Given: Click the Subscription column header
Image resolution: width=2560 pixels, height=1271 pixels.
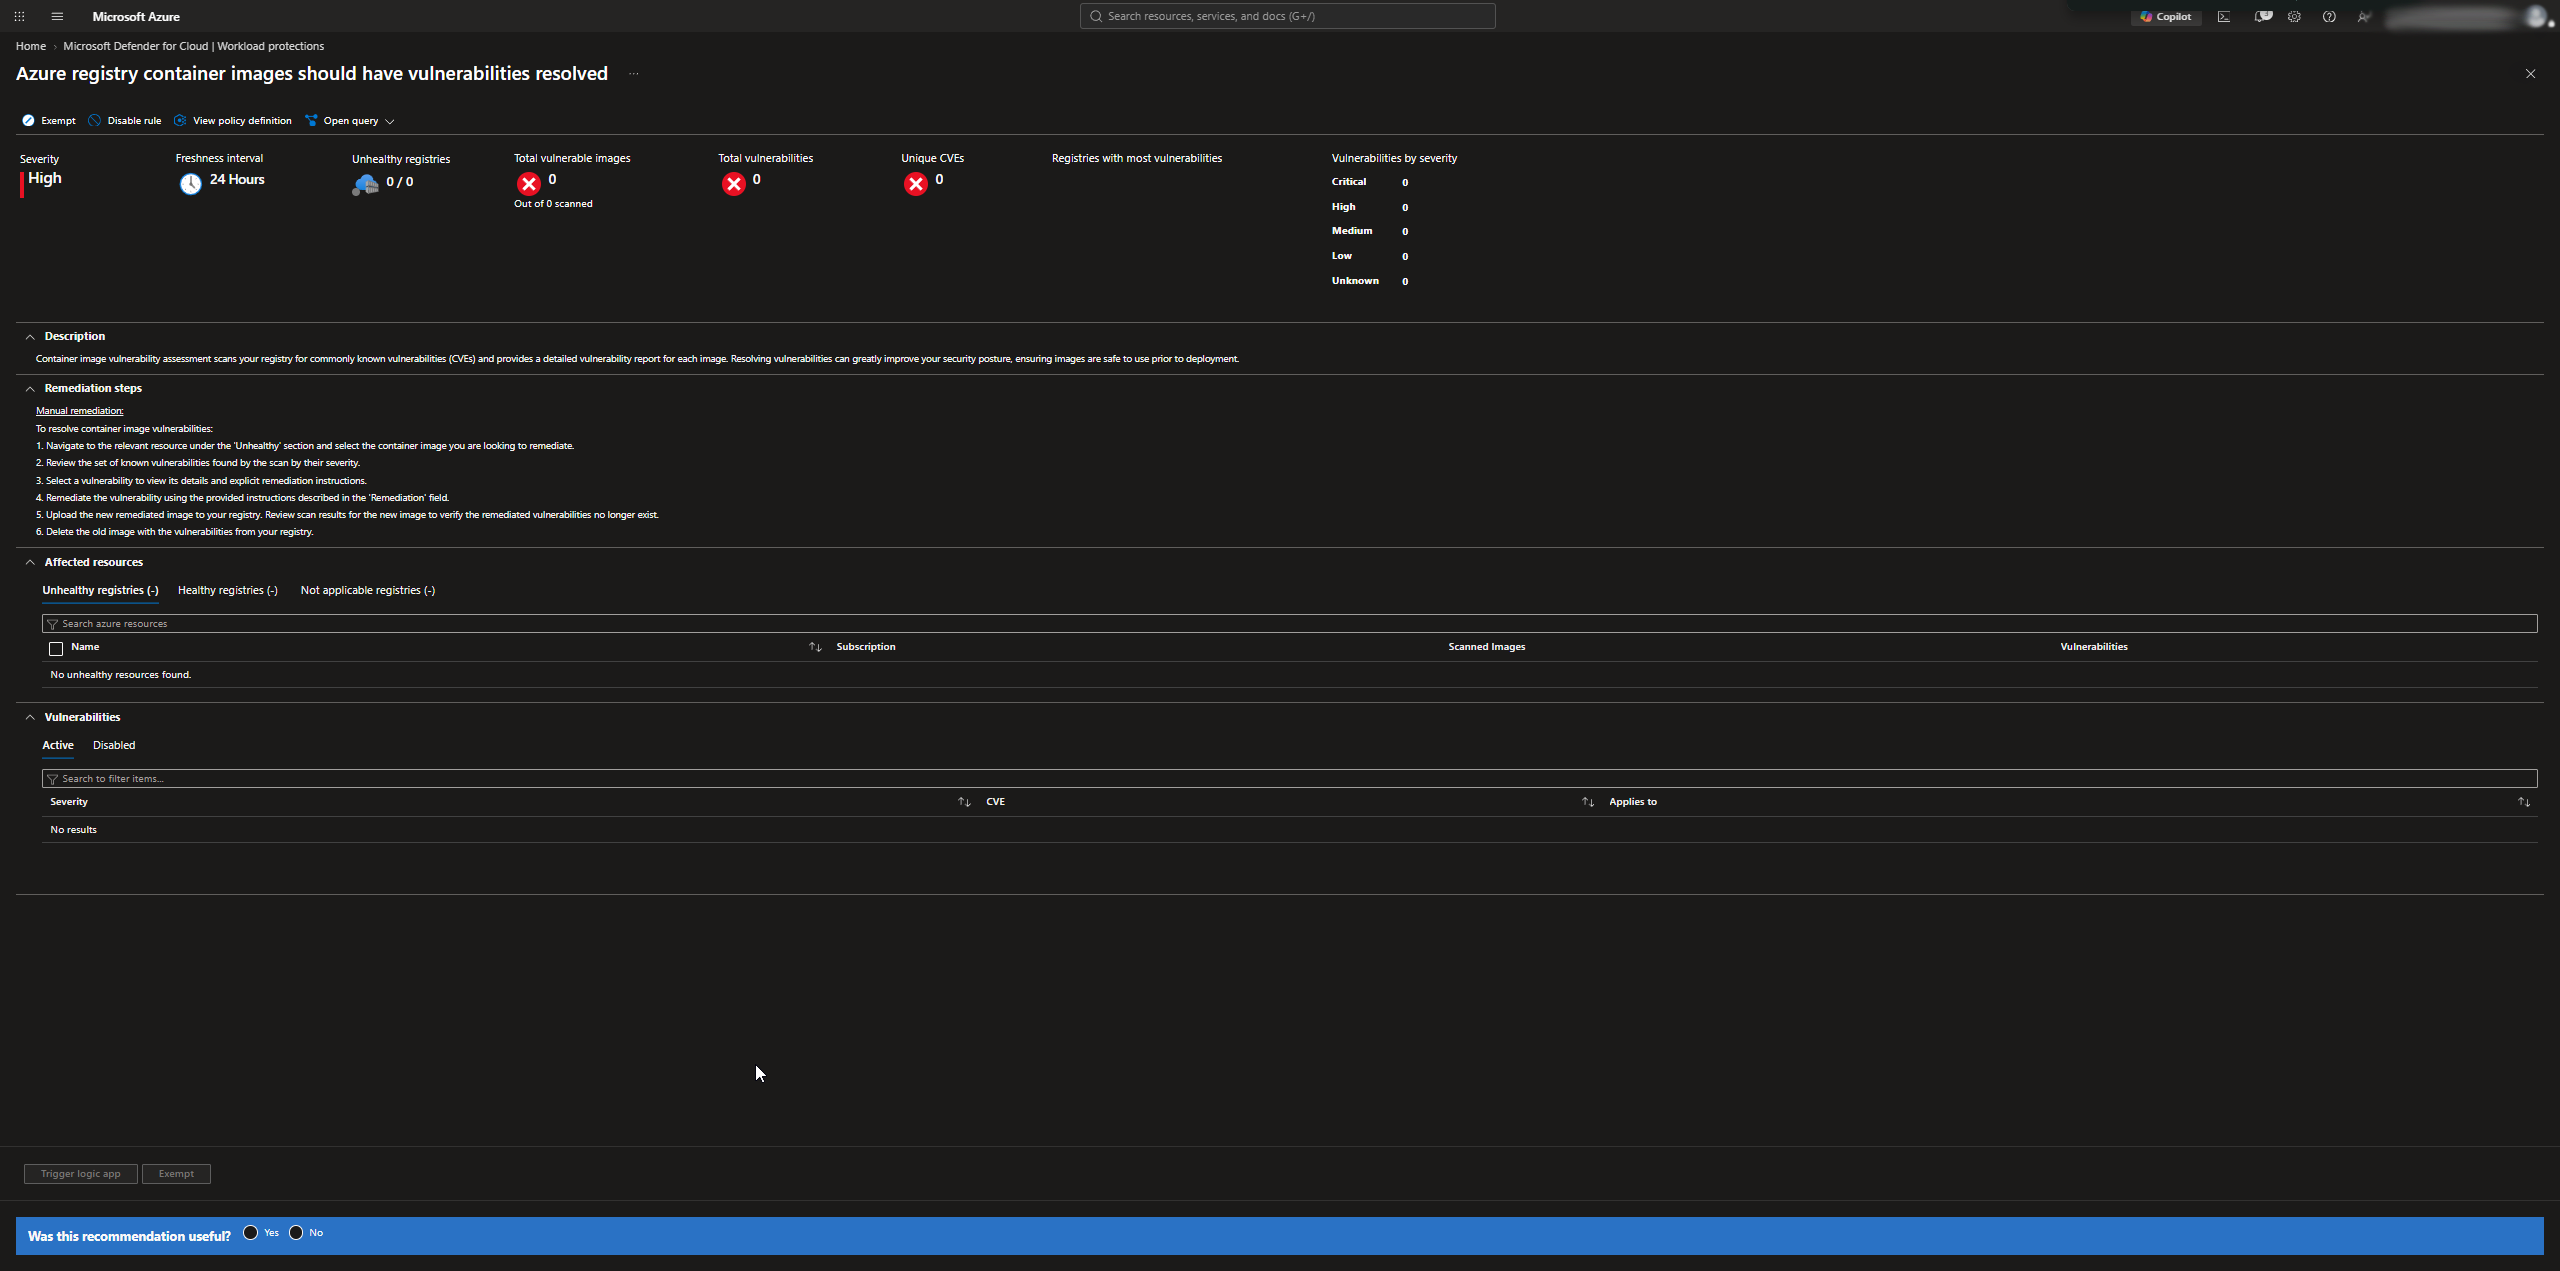Looking at the screenshot, I should click(866, 647).
